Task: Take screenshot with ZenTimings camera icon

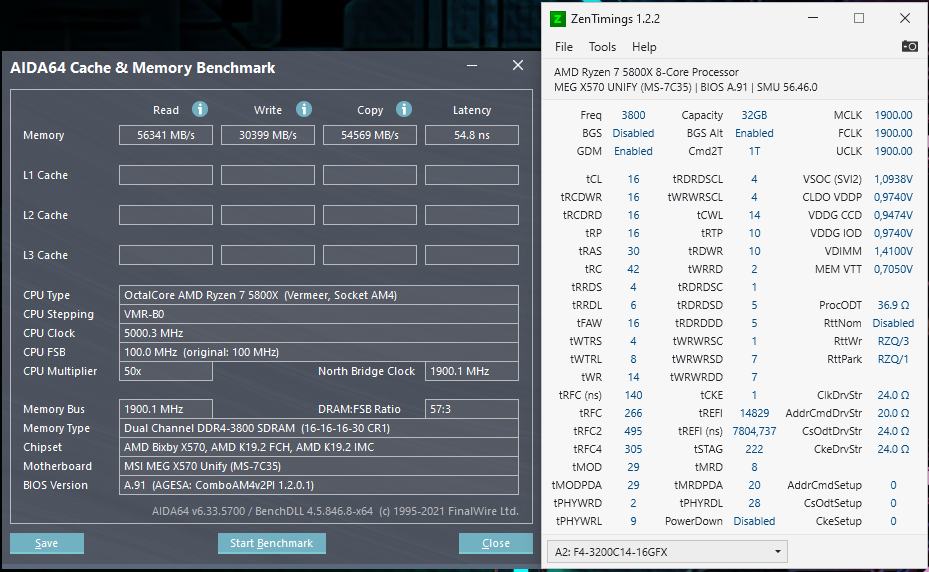Action: pos(909,46)
